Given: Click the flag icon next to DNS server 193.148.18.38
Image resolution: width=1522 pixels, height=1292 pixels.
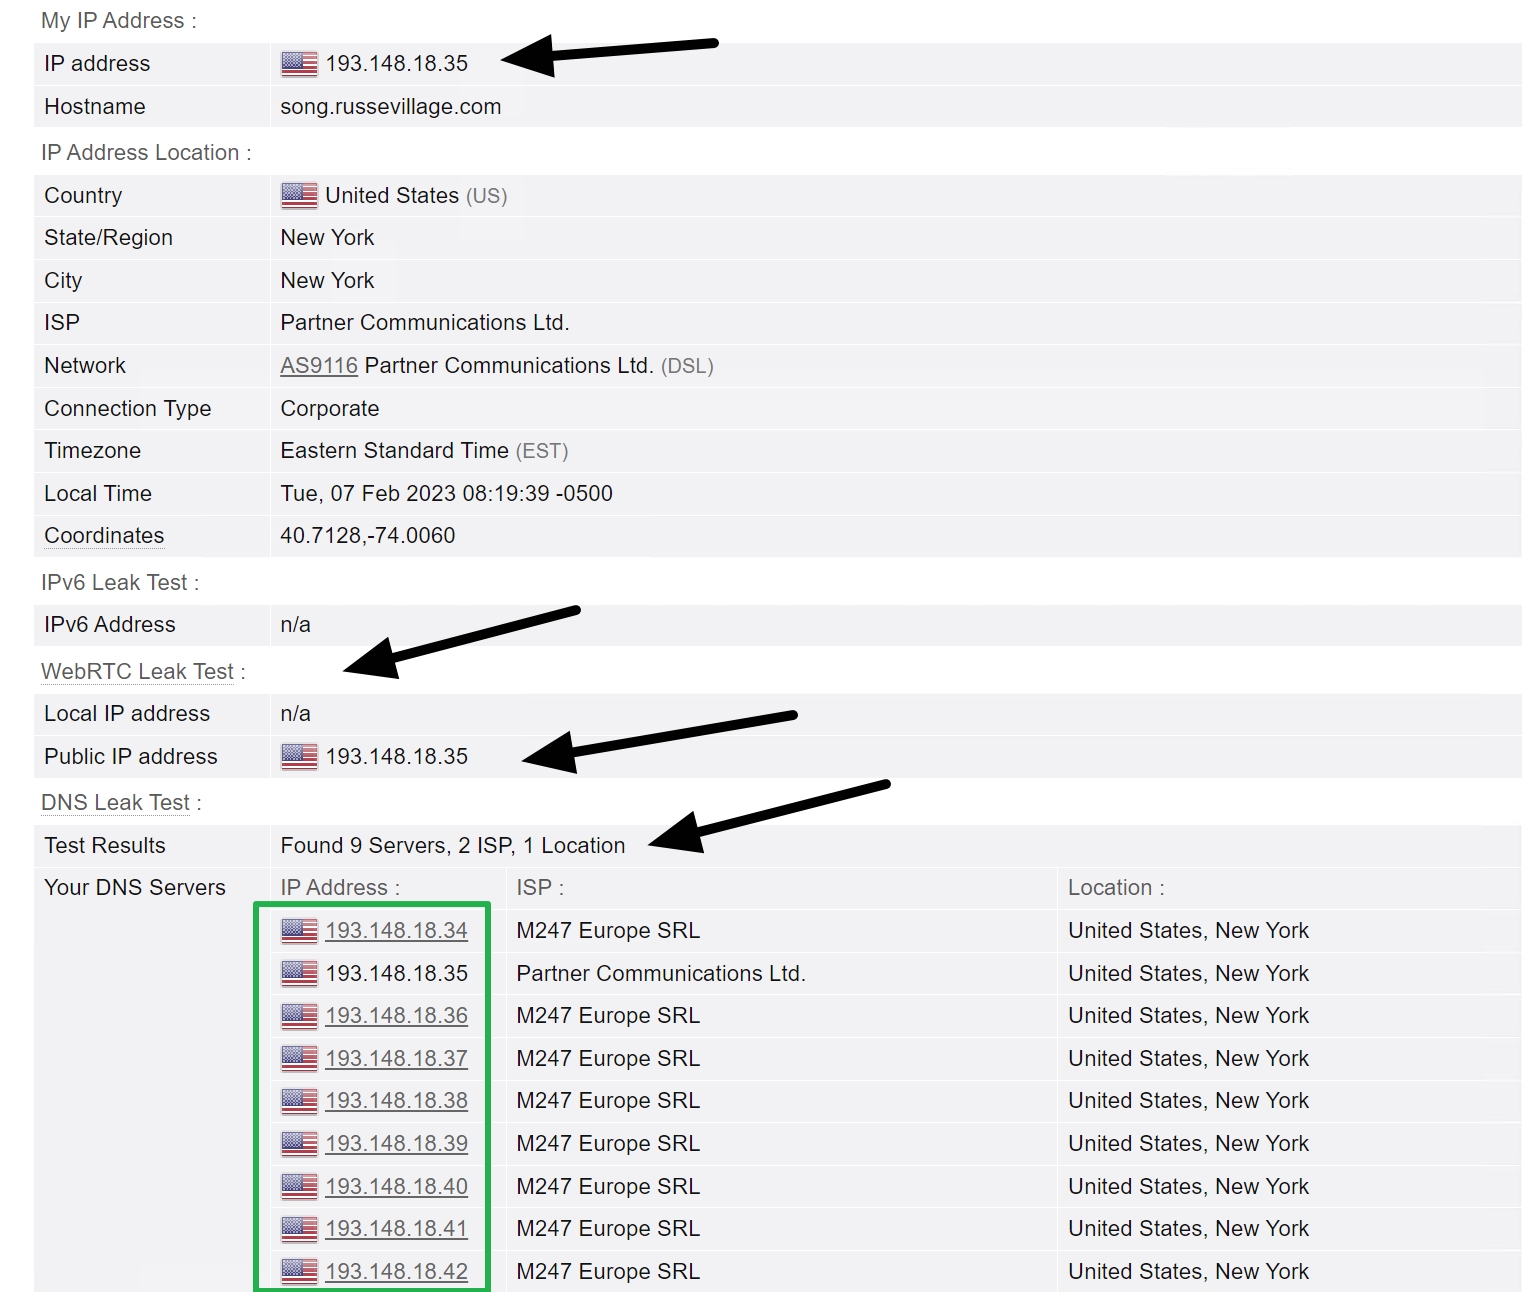Looking at the screenshot, I should click(x=297, y=1100).
